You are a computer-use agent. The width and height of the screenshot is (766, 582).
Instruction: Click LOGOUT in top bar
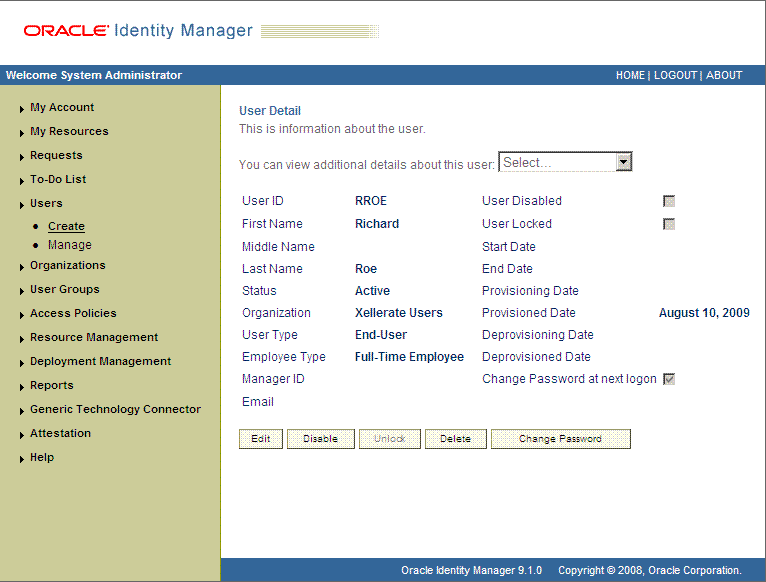pos(676,75)
